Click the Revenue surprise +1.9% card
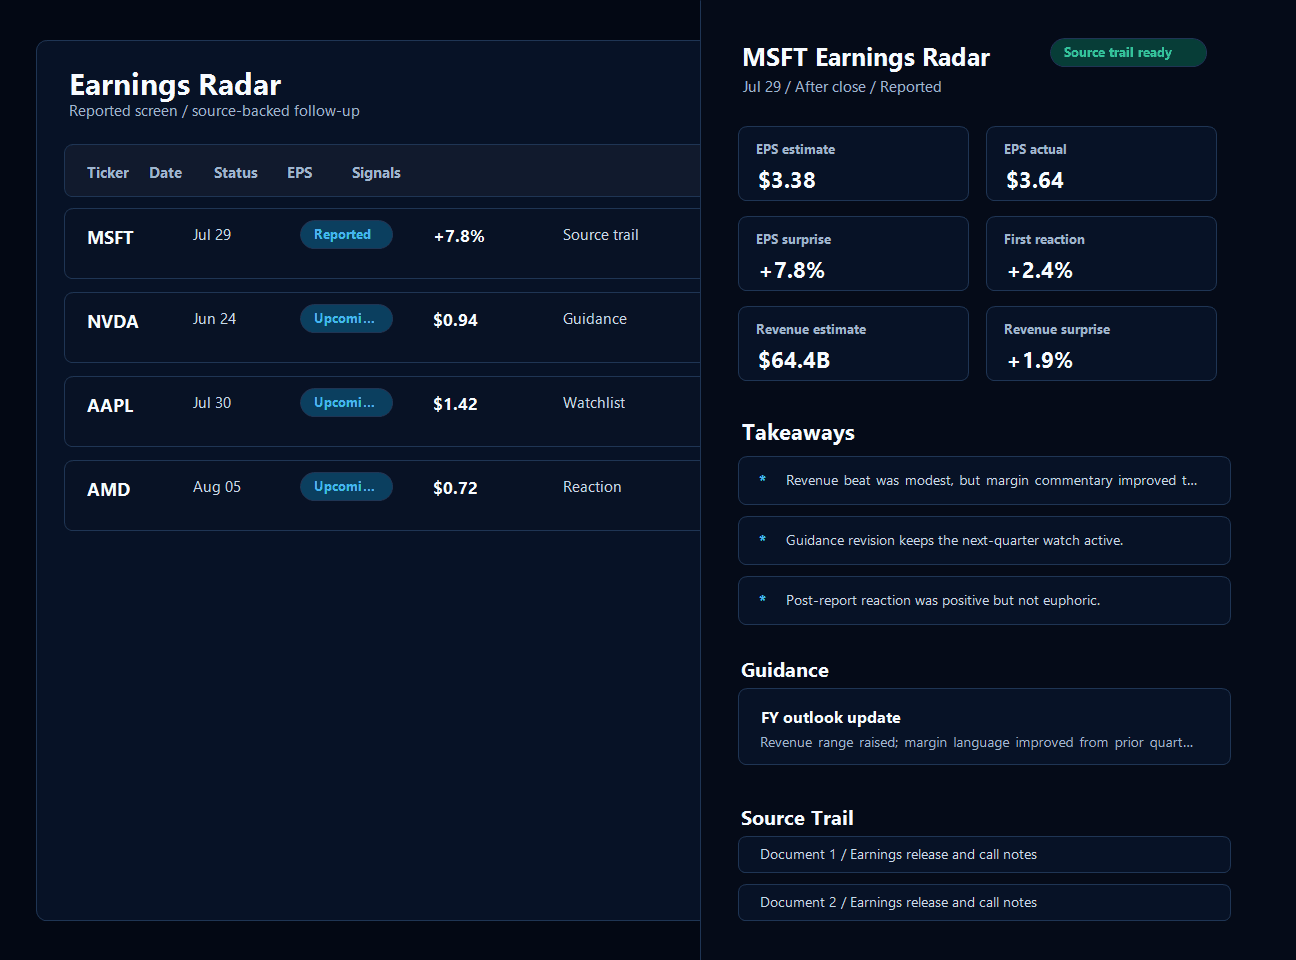 click(x=1101, y=343)
